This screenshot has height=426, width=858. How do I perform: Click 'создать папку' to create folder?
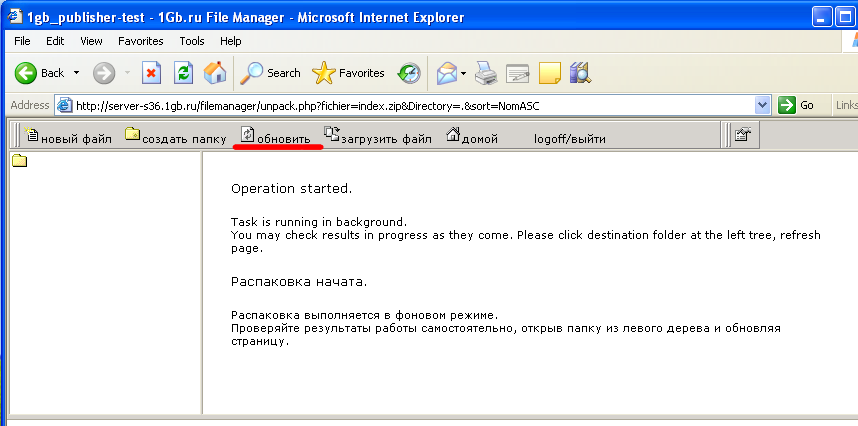[176, 138]
